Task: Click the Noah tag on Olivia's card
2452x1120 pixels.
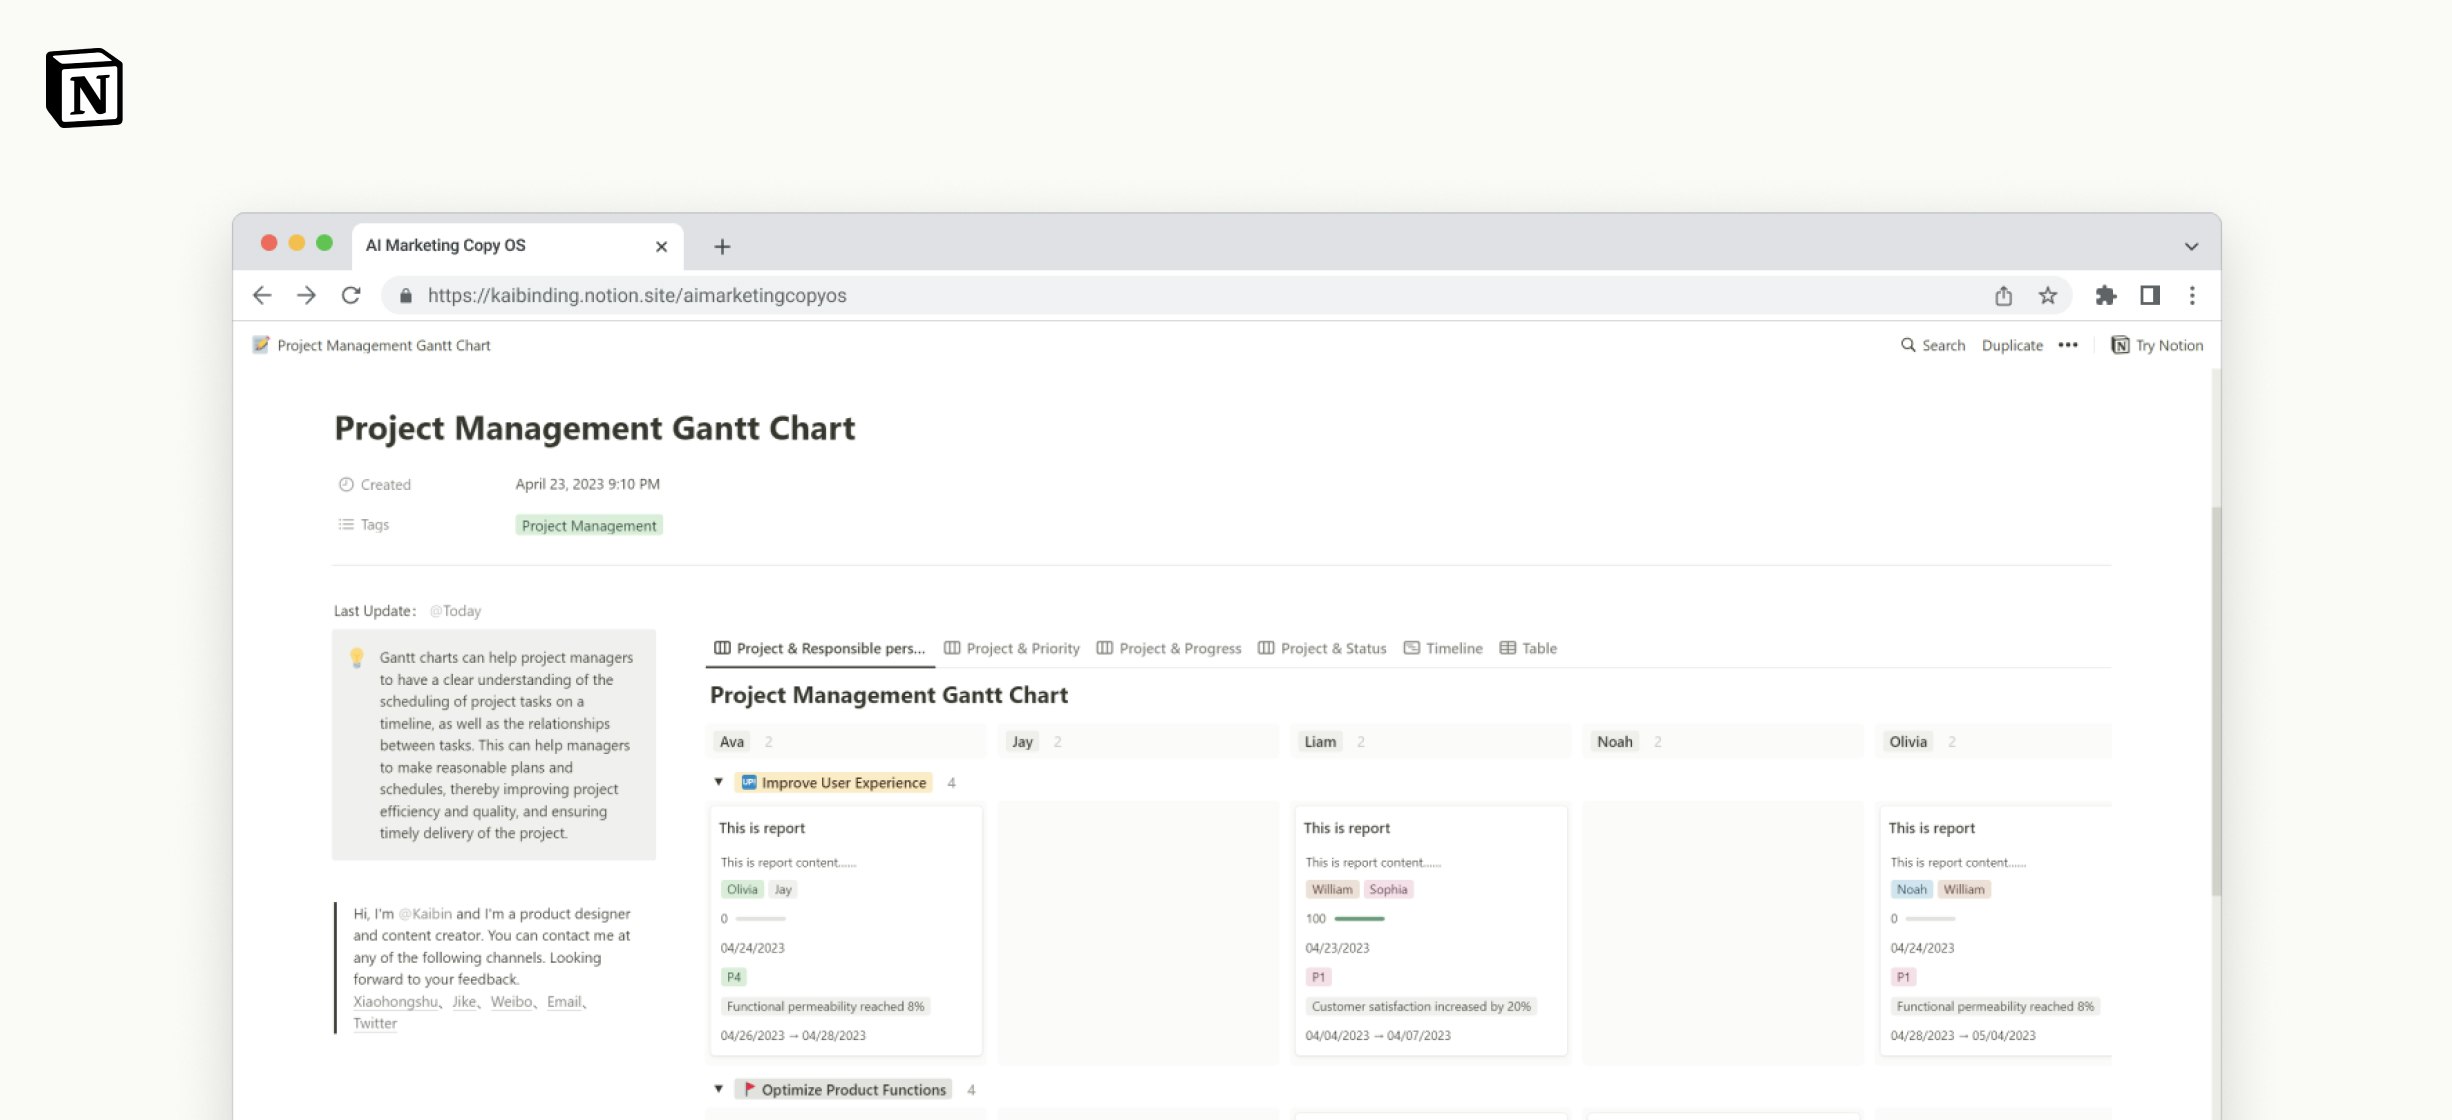Action: point(1911,889)
